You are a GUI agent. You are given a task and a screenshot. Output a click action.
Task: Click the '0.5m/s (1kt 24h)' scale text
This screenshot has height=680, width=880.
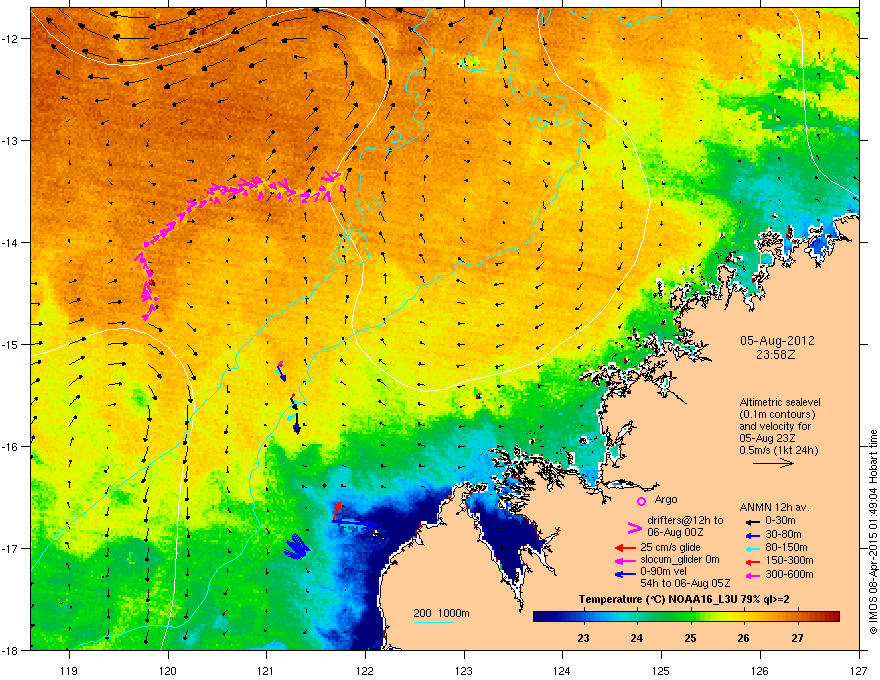click(779, 451)
